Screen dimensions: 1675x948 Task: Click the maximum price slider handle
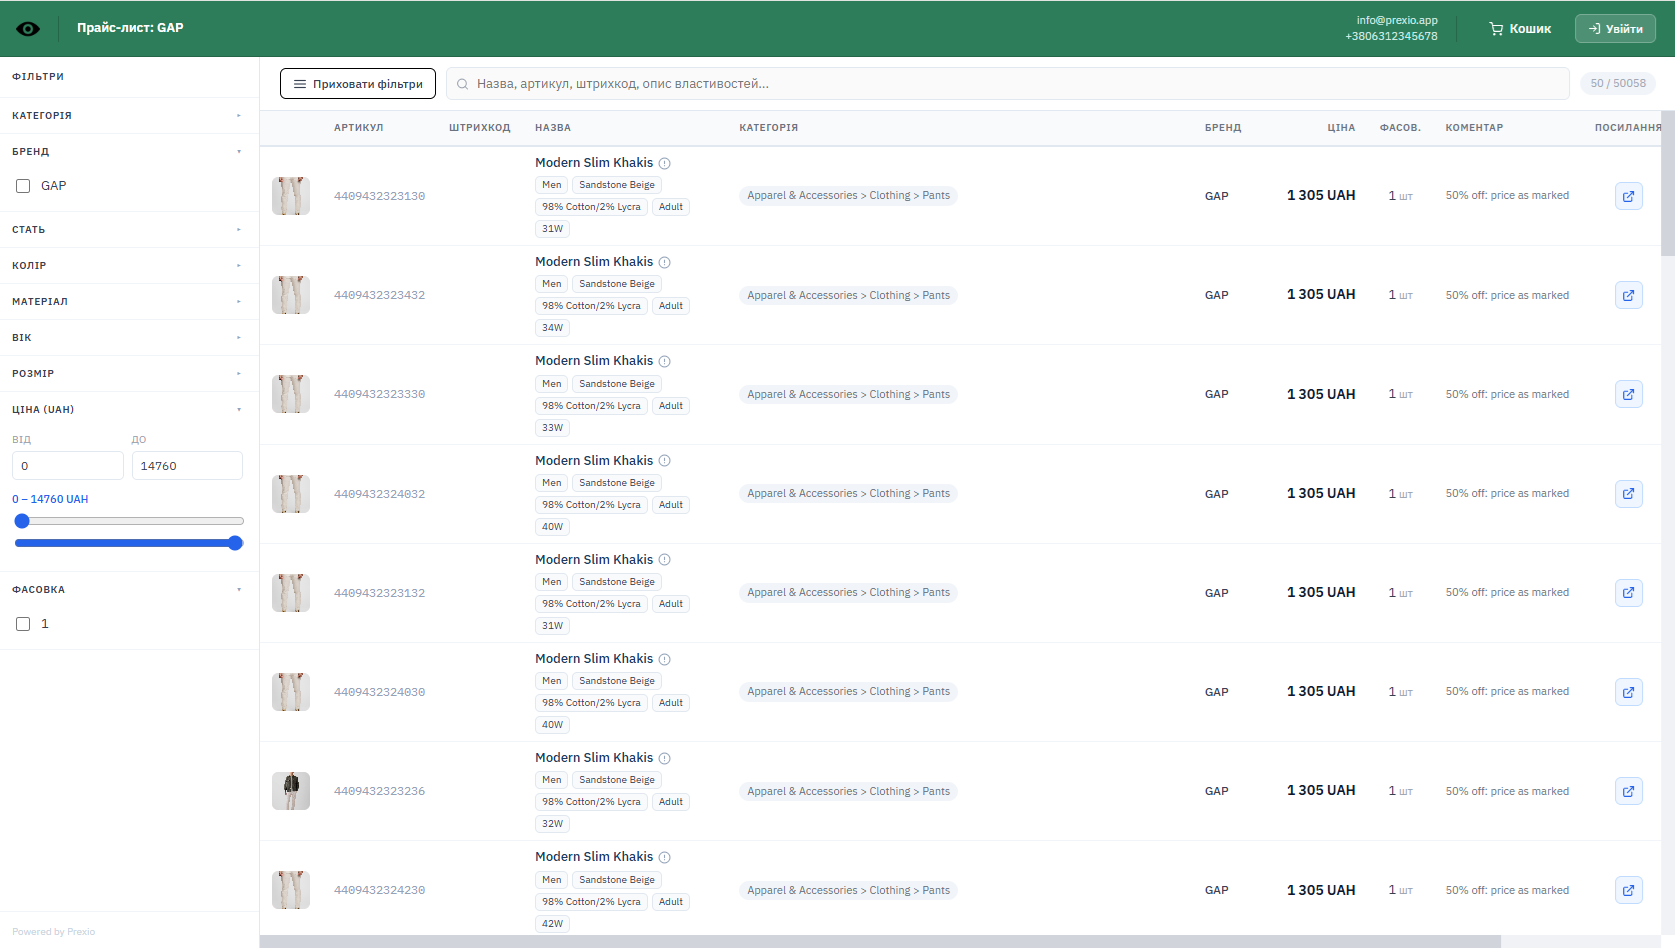[235, 543]
